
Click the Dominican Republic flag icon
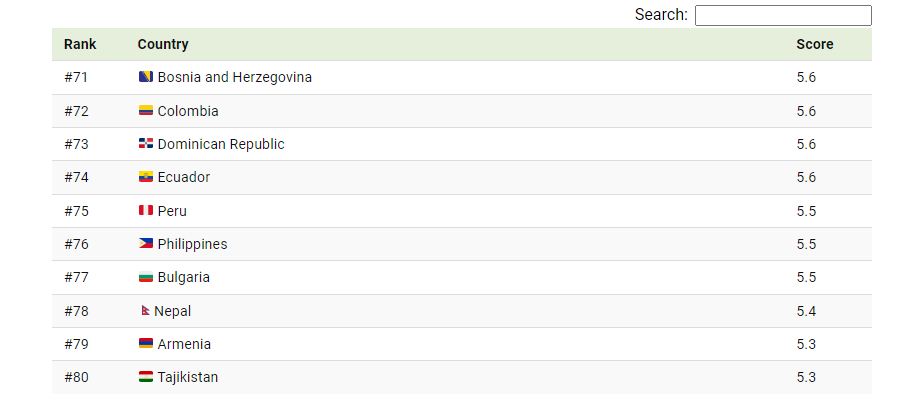pyautogui.click(x=146, y=143)
